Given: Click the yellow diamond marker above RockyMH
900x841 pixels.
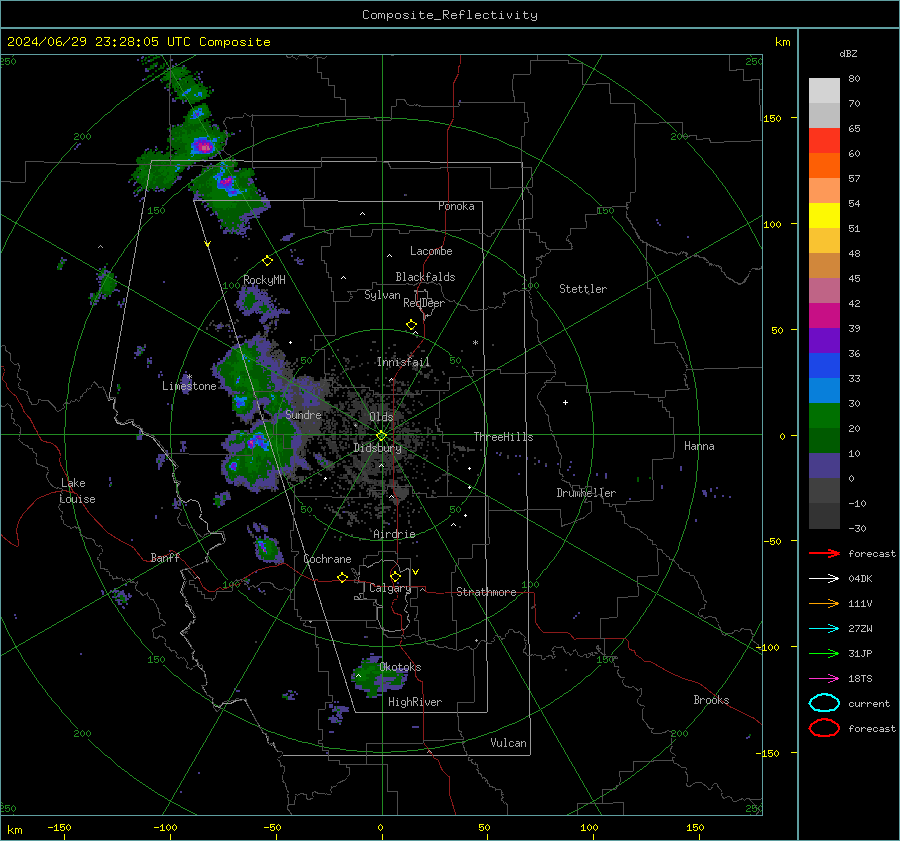Looking at the screenshot, I should coord(267,261).
